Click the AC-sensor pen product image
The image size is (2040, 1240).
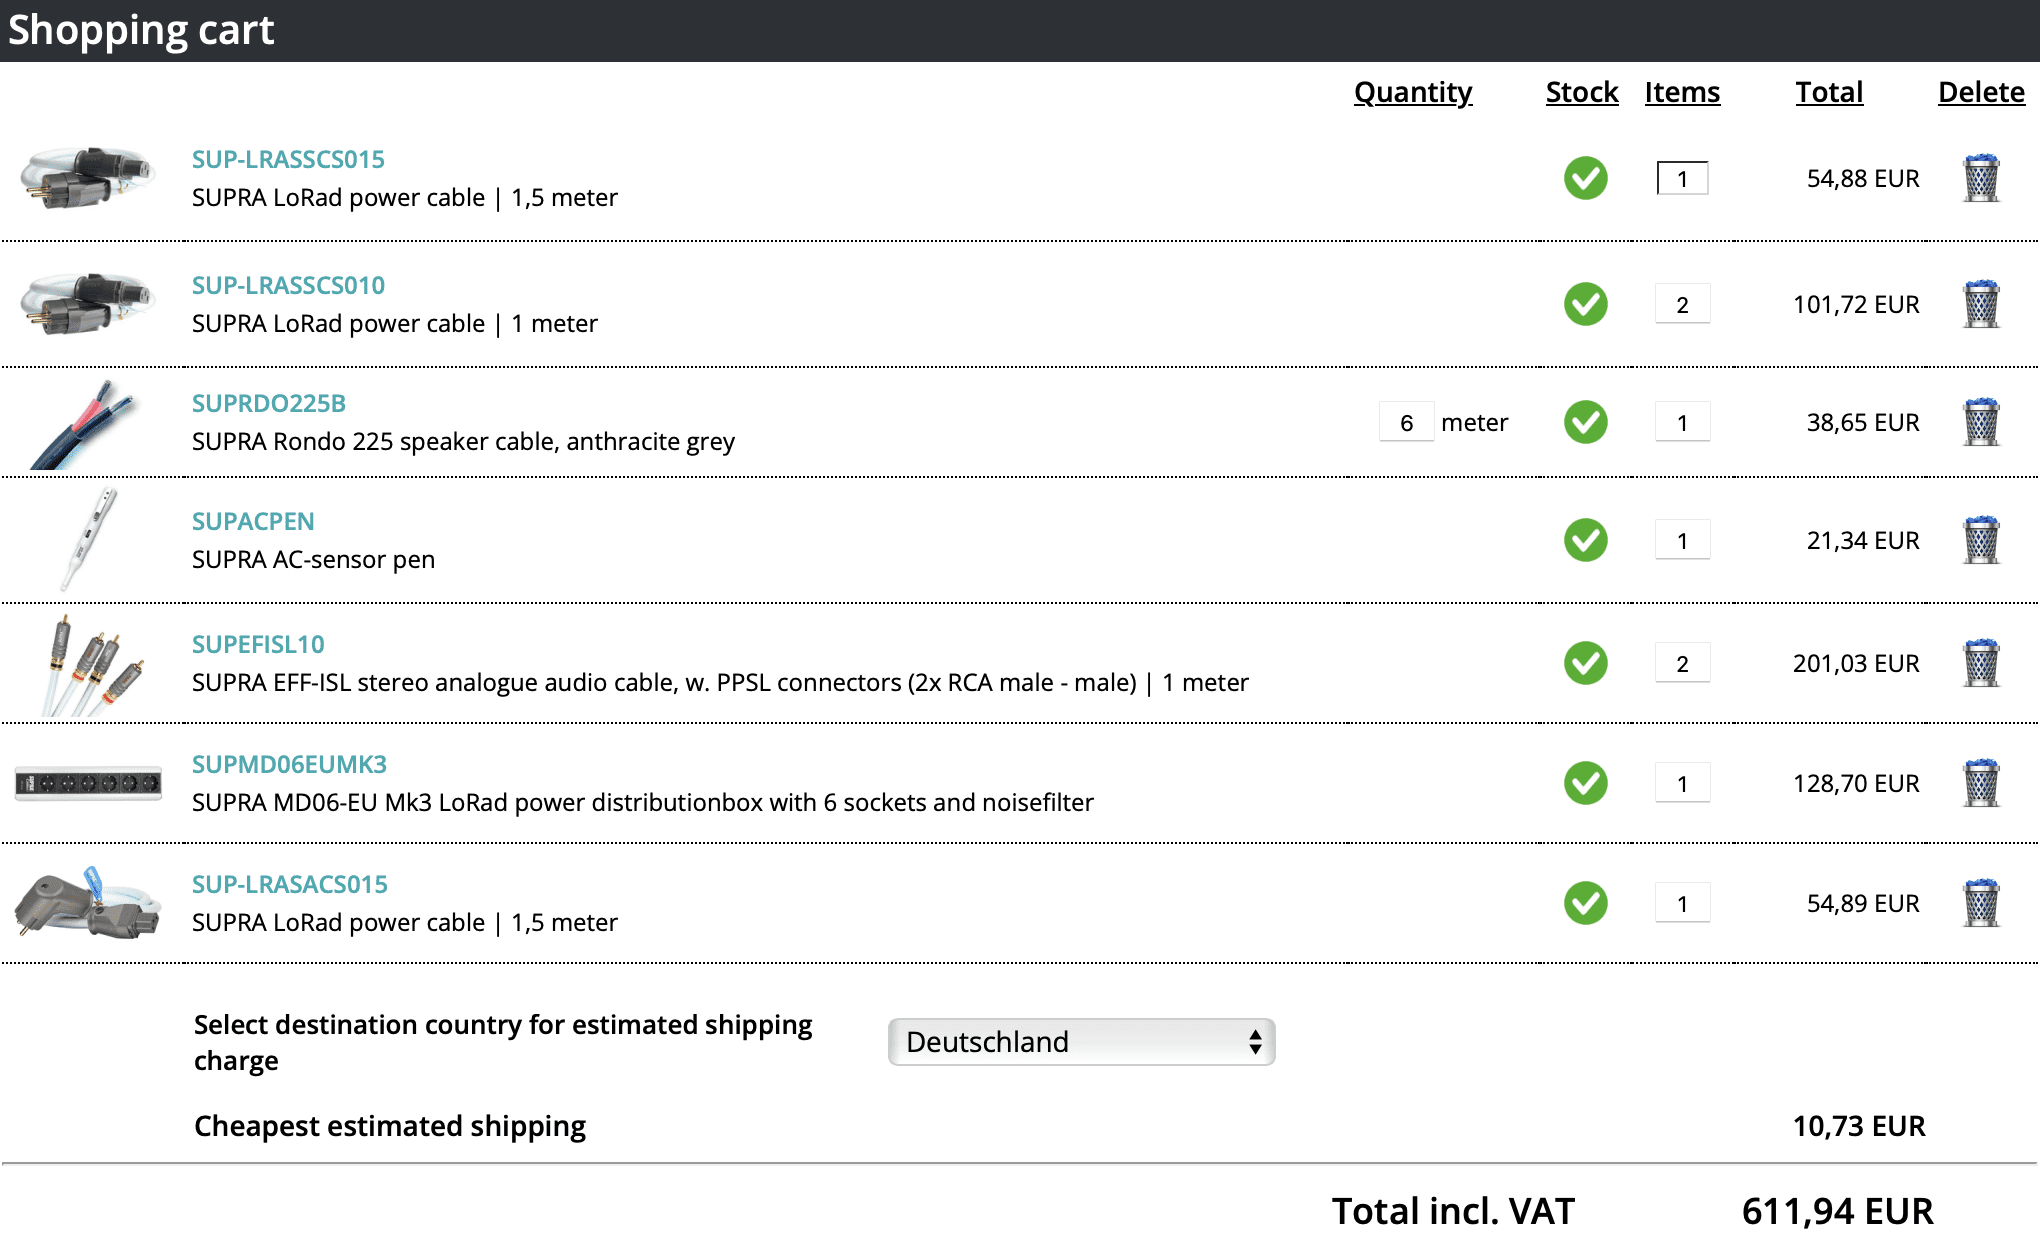[x=88, y=540]
